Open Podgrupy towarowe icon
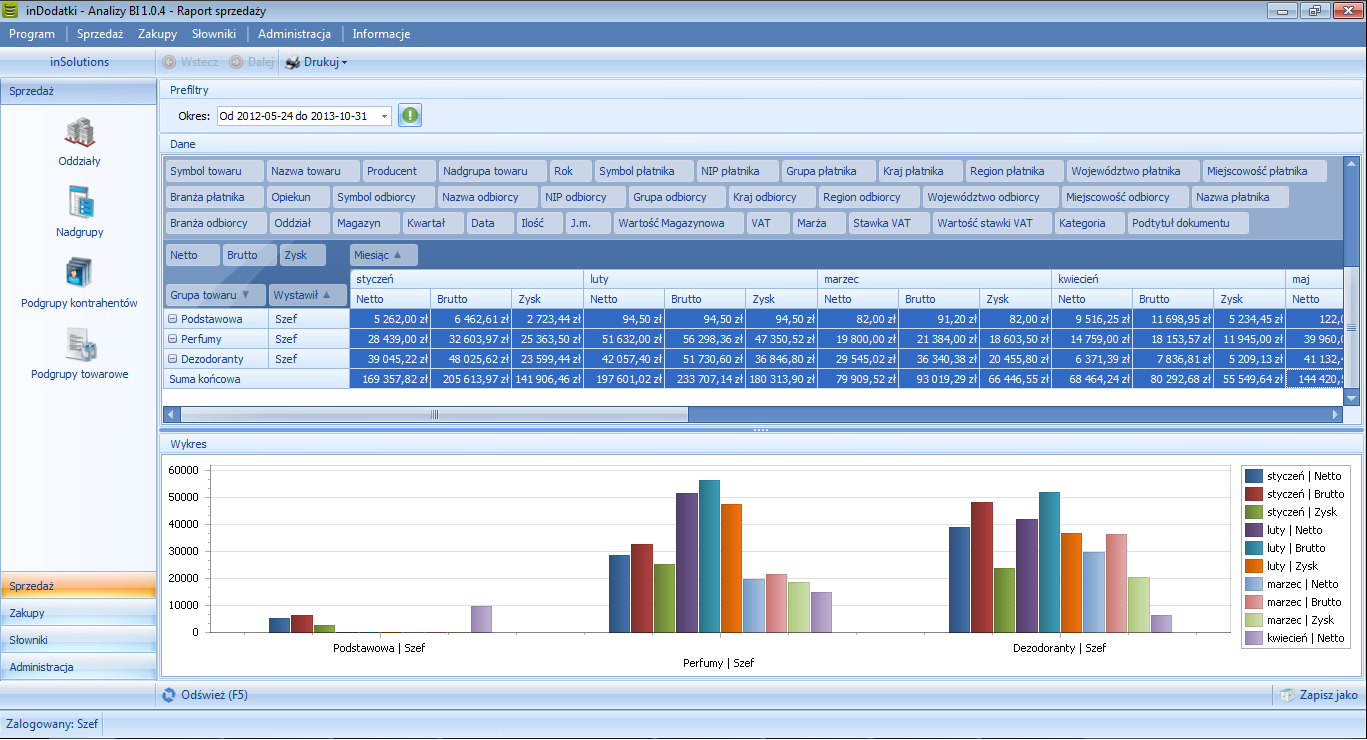Viewport: 1367px width, 740px height. click(79, 345)
